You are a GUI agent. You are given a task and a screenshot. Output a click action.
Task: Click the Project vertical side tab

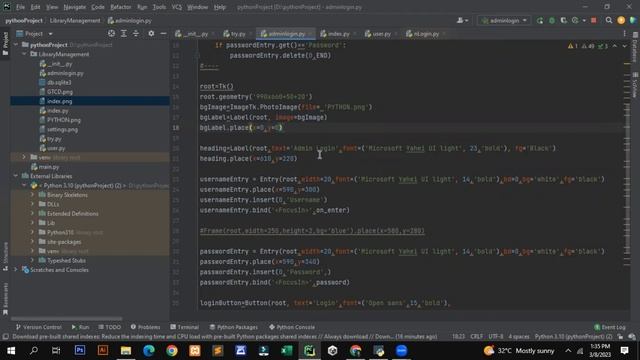(x=5, y=44)
